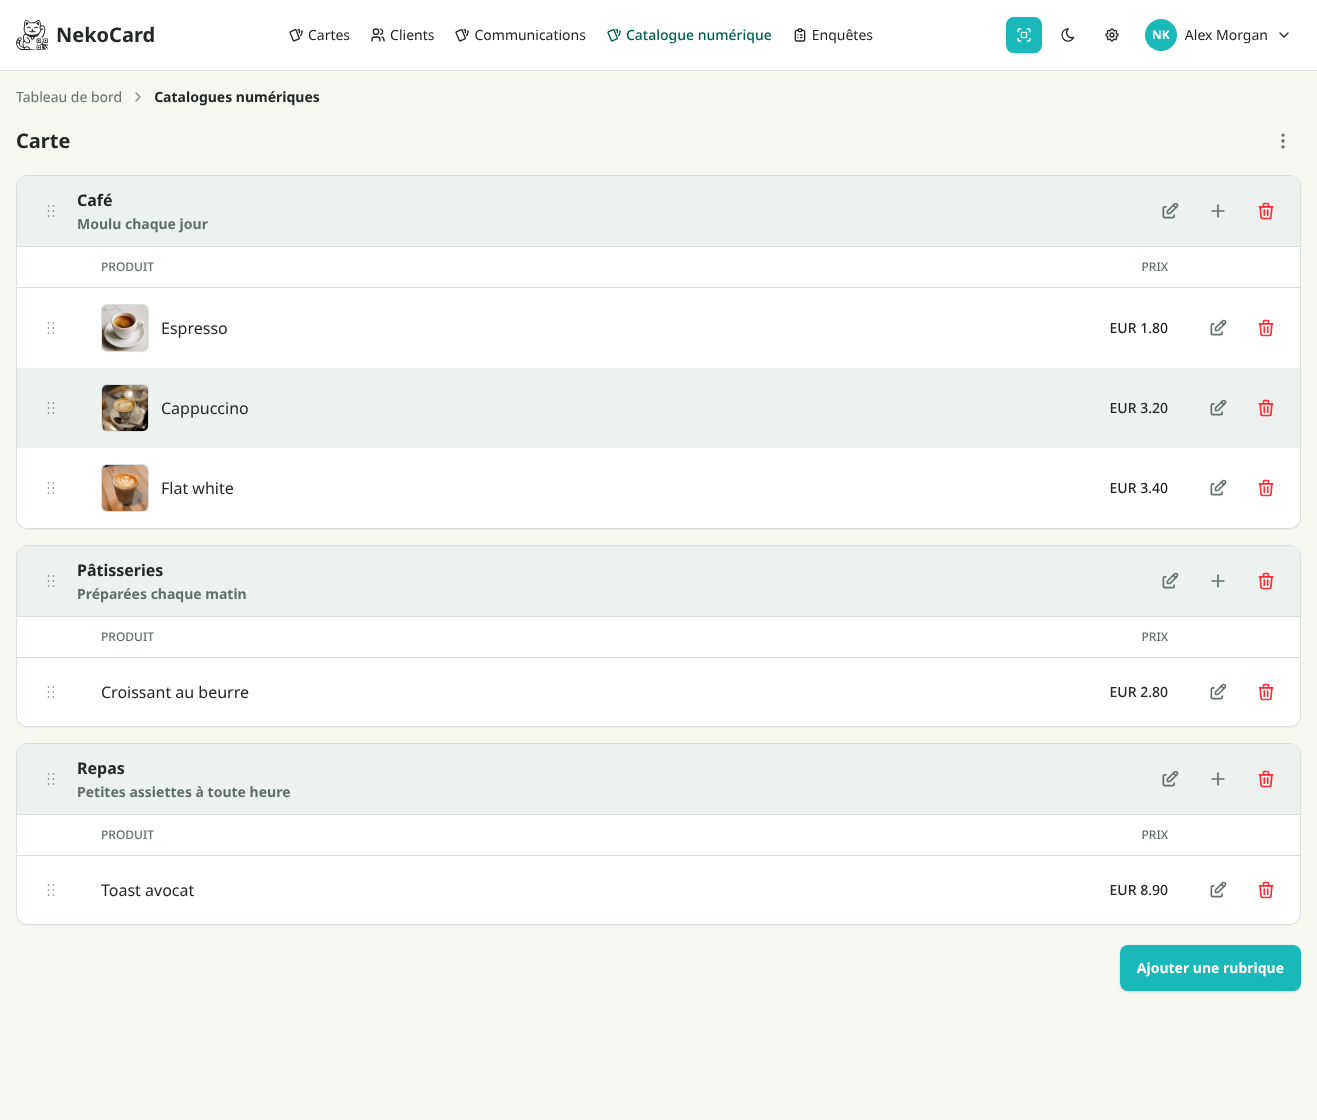Click the Café section title
The height and width of the screenshot is (1120, 1317).
tap(95, 200)
